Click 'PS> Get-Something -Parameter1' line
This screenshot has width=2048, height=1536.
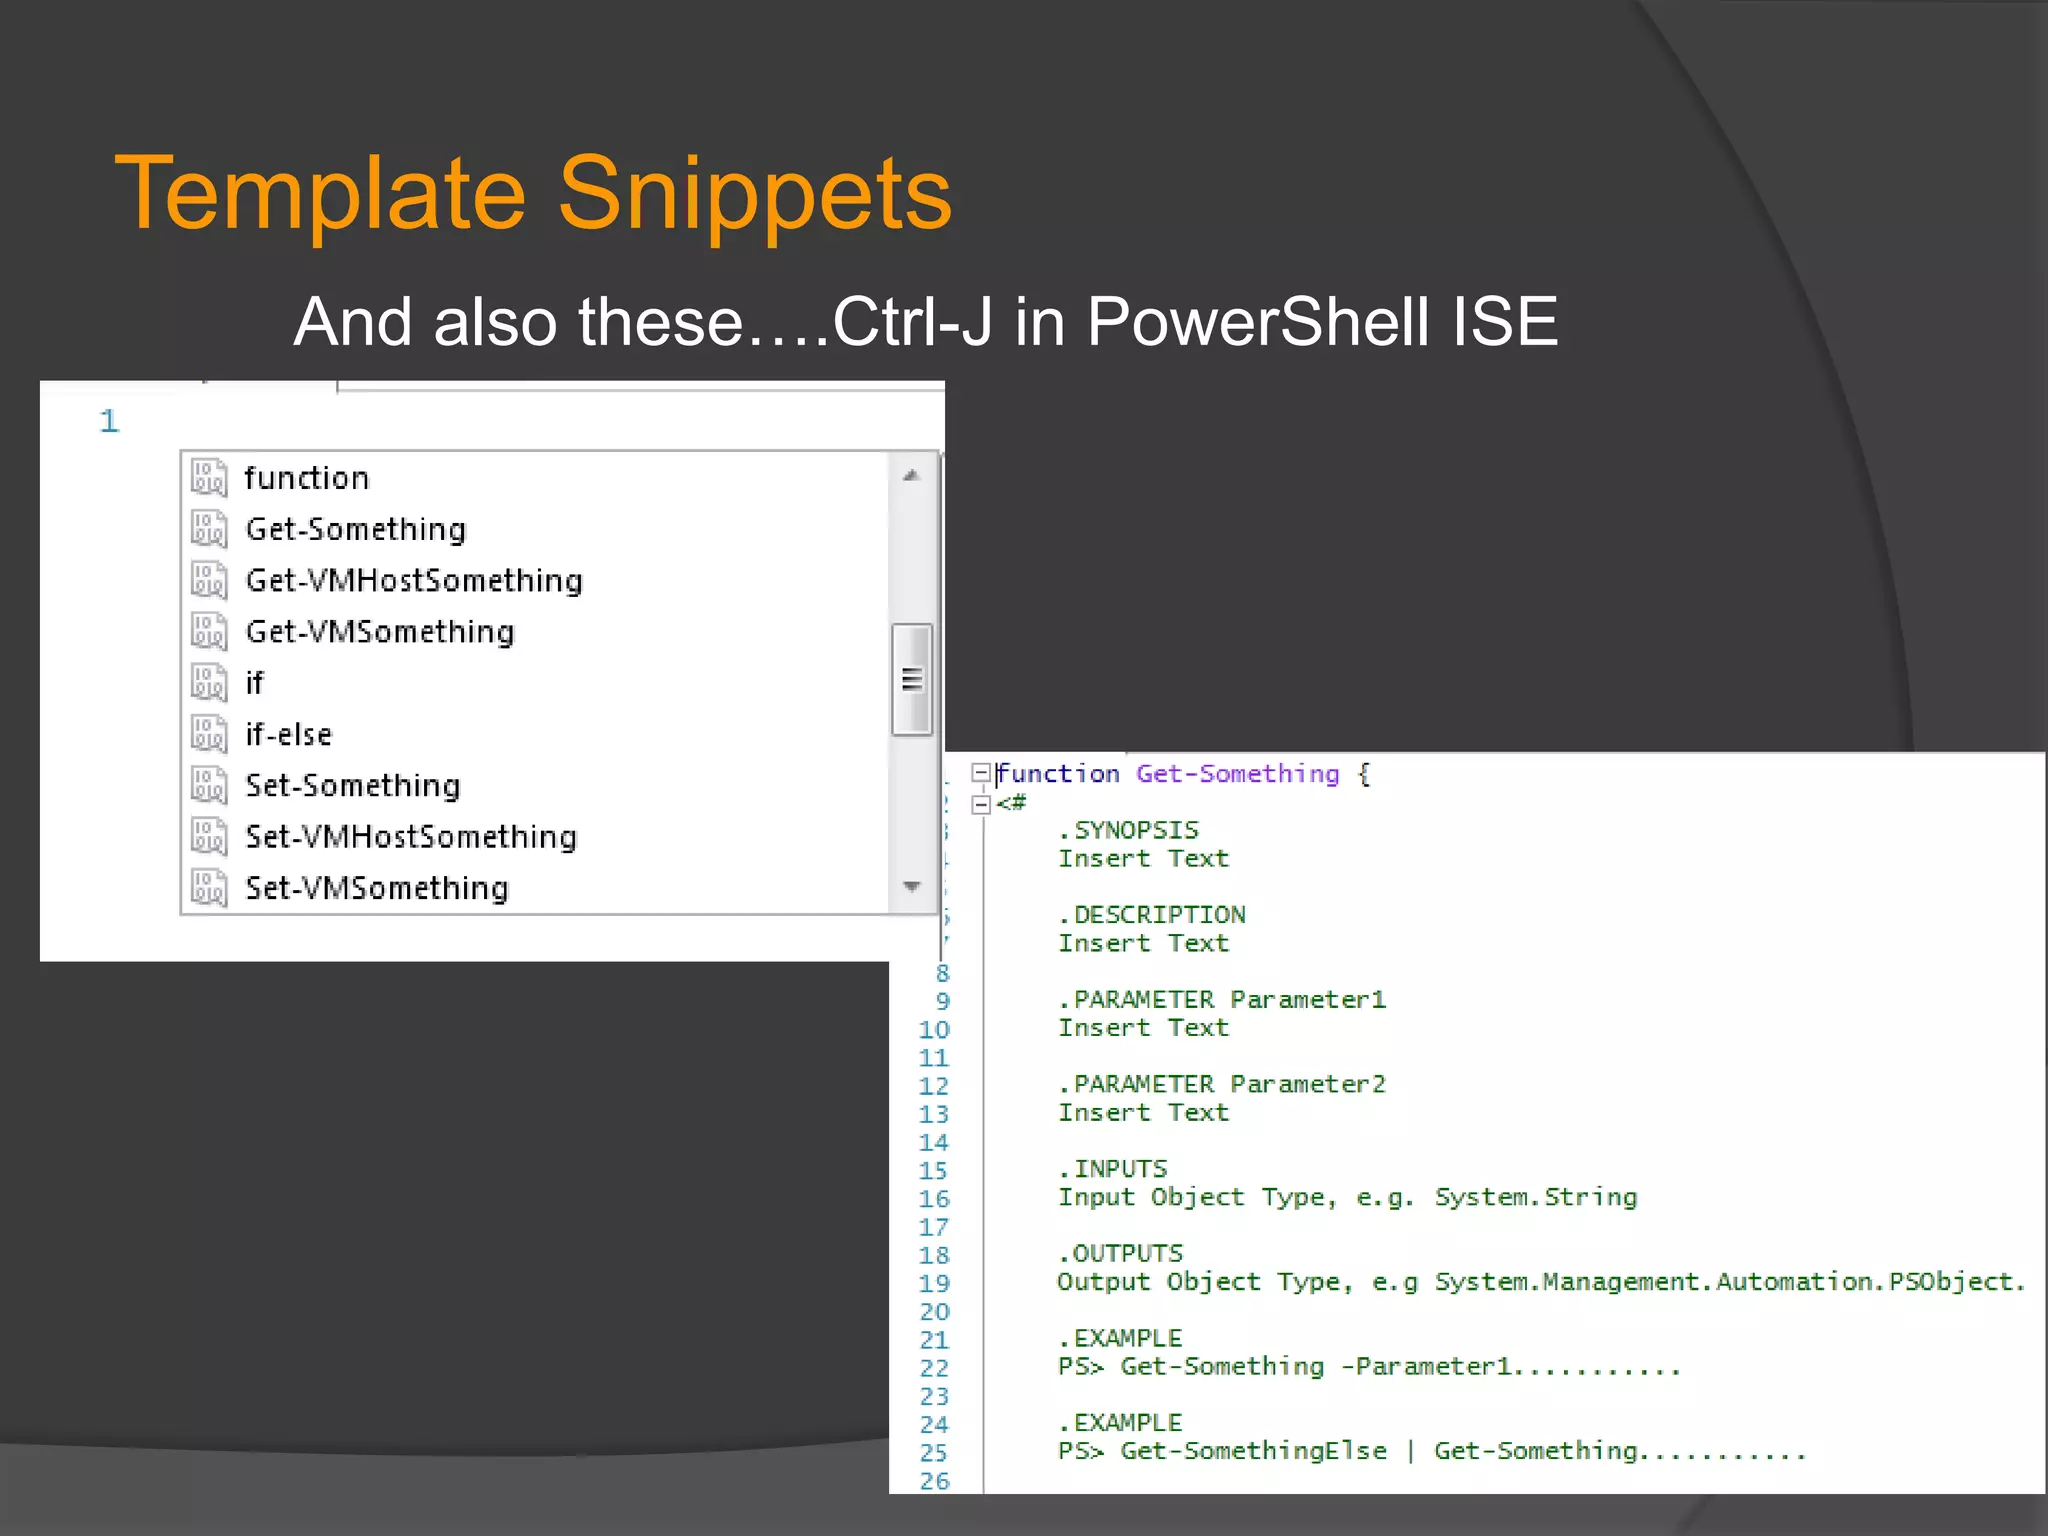pyautogui.click(x=1369, y=1366)
